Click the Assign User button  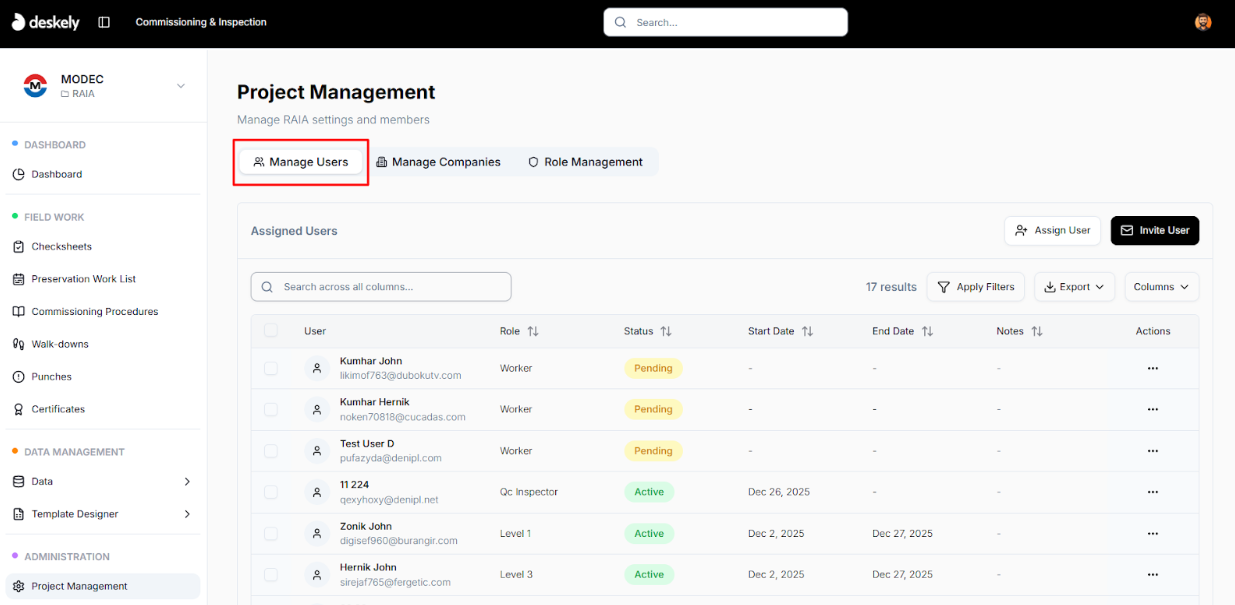(x=1052, y=230)
